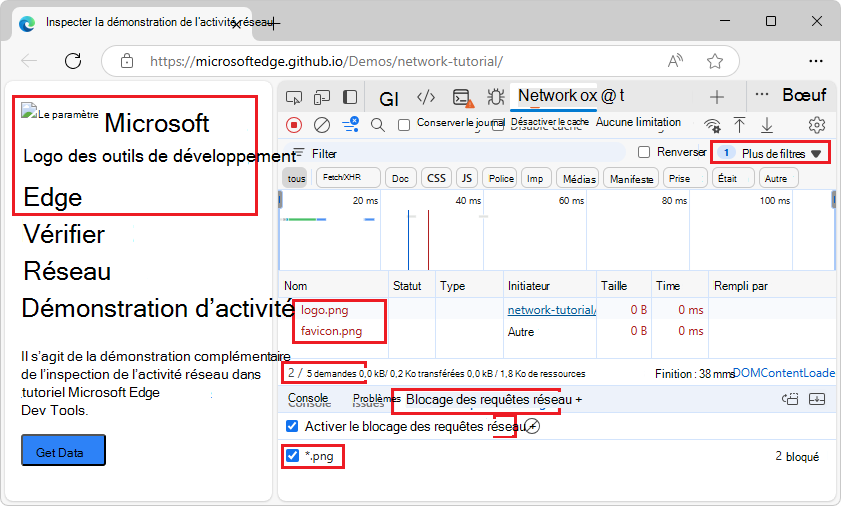Sort by Taille column header
This screenshot has width=841, height=506.
click(624, 286)
